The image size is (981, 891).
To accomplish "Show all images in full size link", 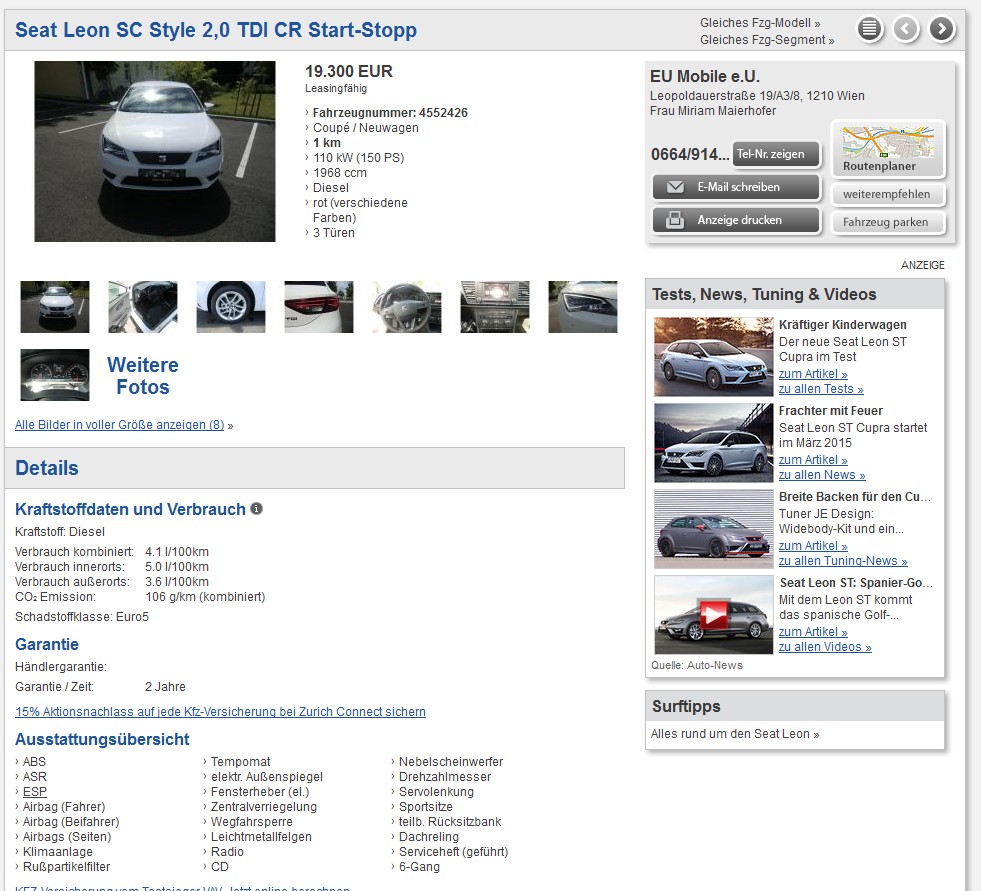I will pyautogui.click(x=119, y=425).
